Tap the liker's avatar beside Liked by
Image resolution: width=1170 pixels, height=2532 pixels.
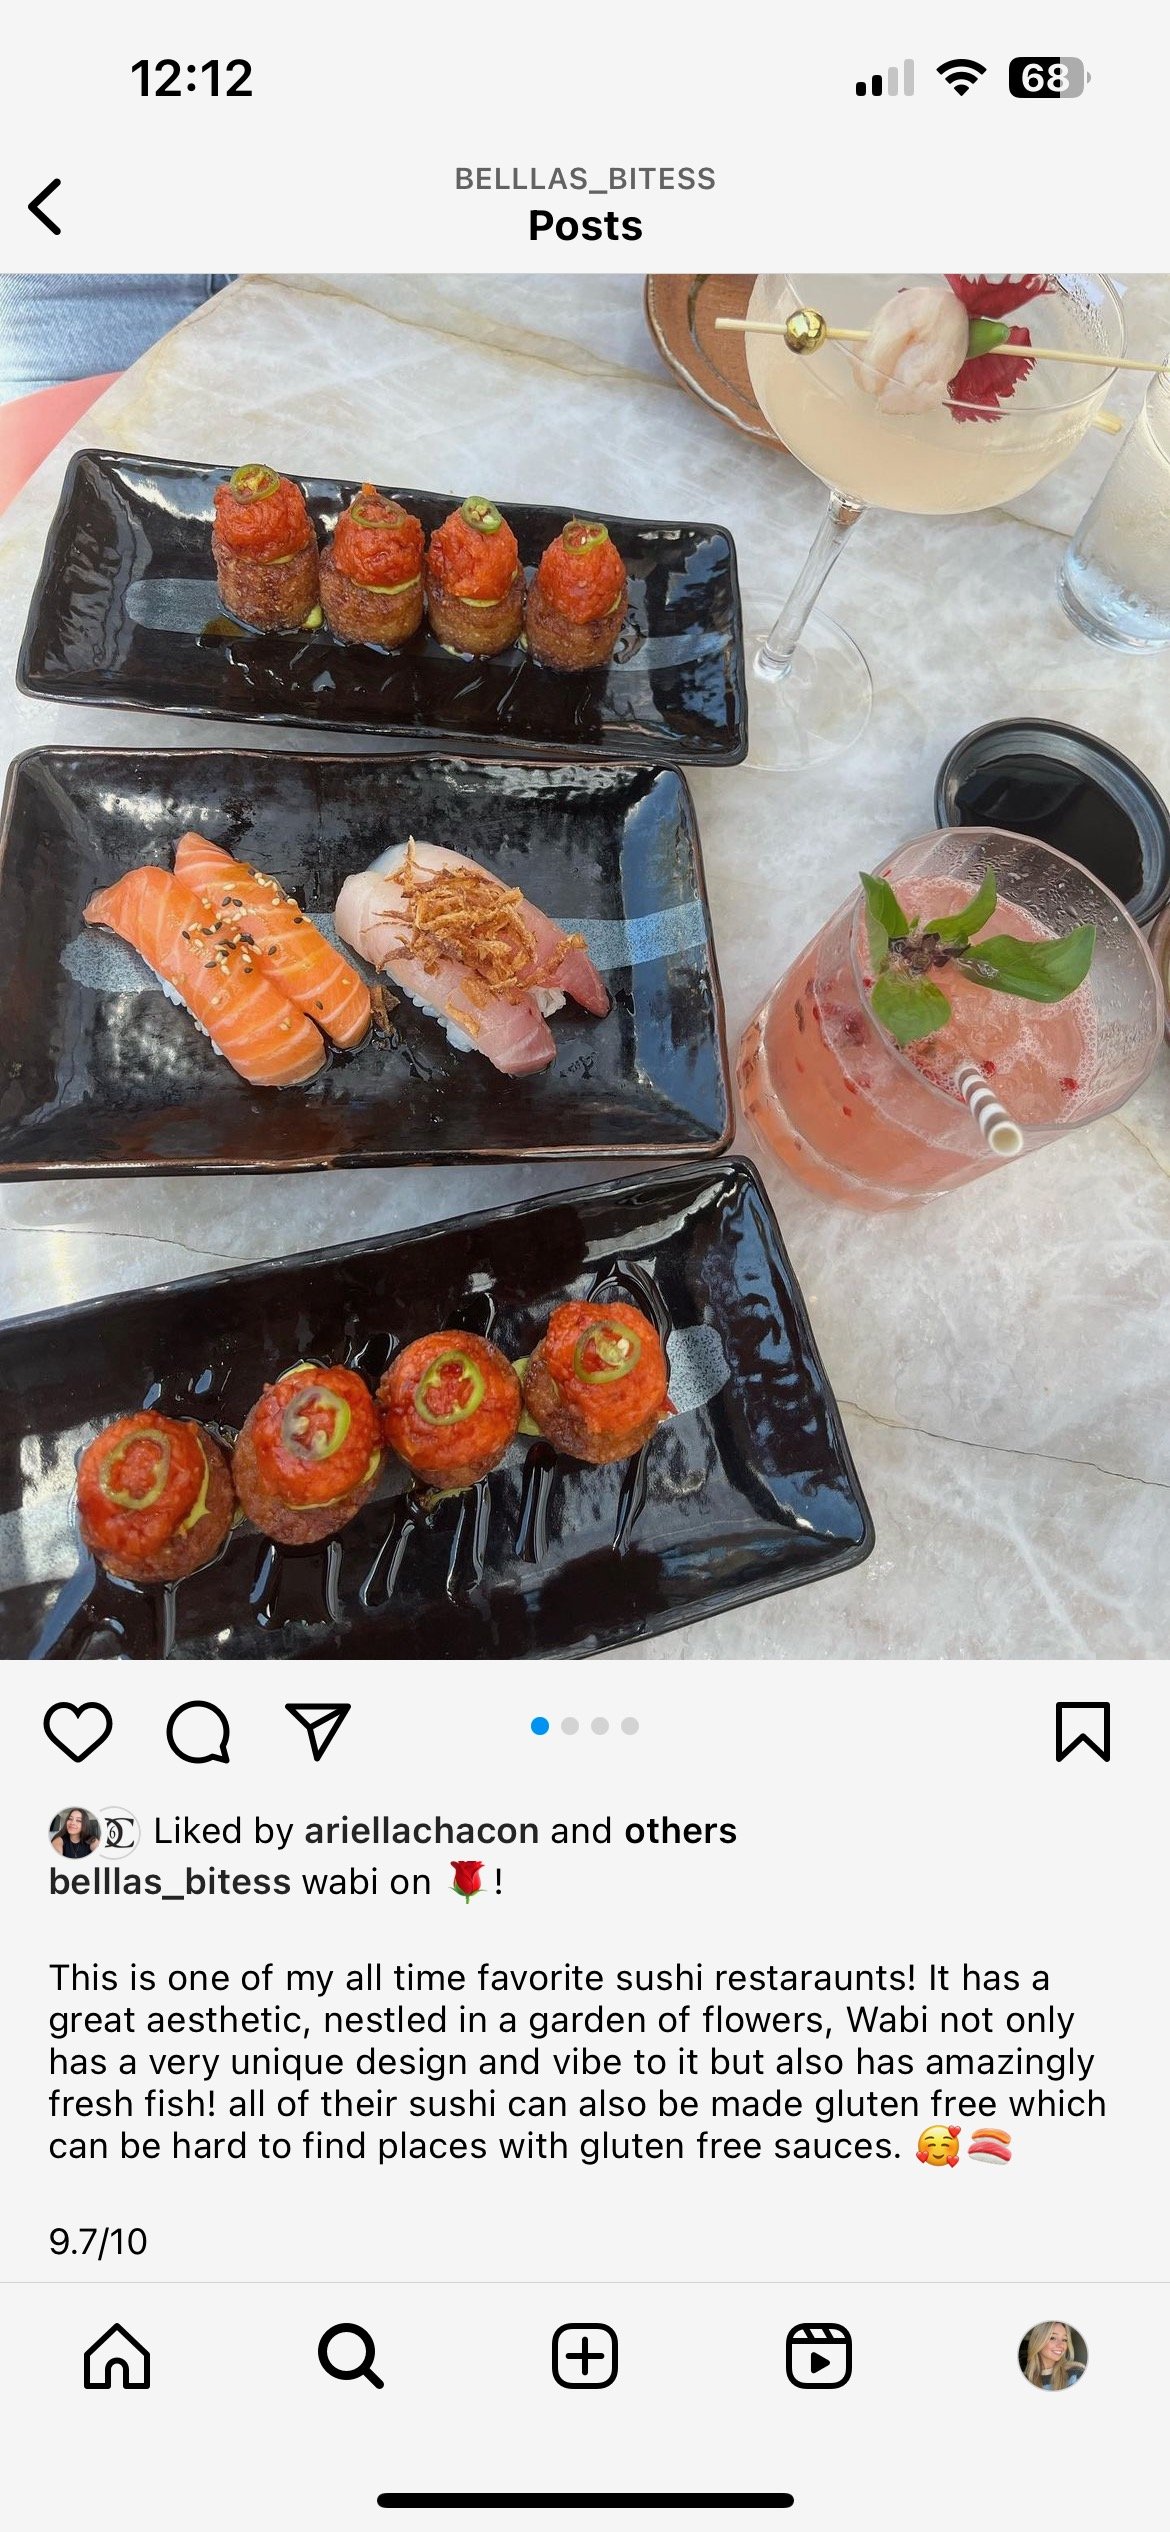pyautogui.click(x=74, y=1832)
